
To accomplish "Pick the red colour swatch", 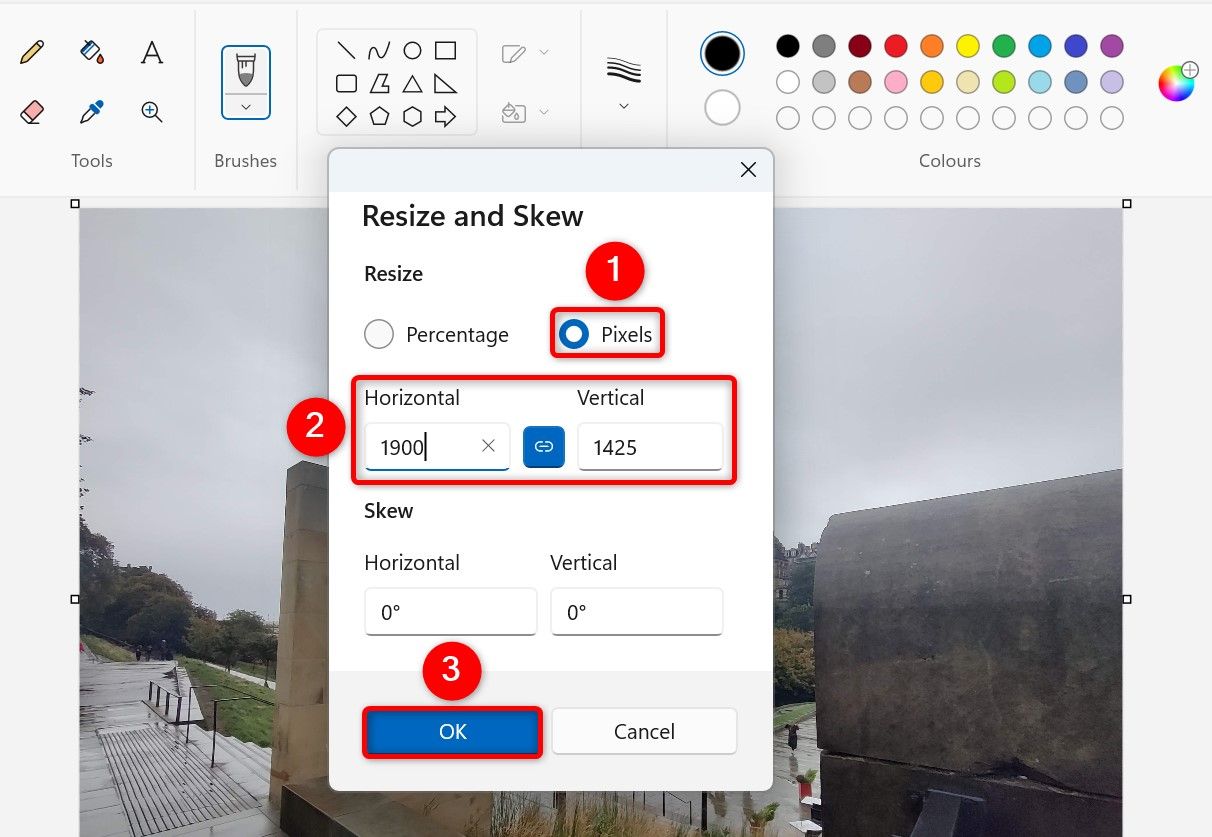I will point(896,46).
